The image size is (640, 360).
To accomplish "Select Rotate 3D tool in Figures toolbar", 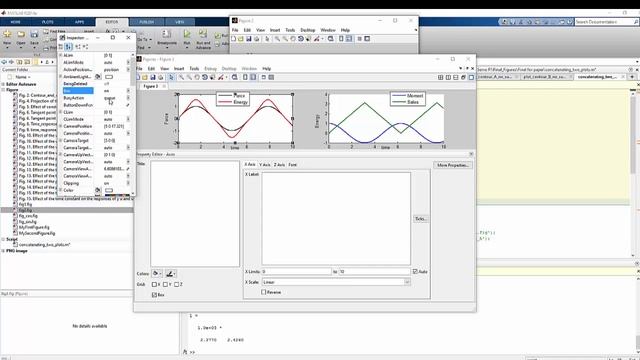I will point(204,77).
